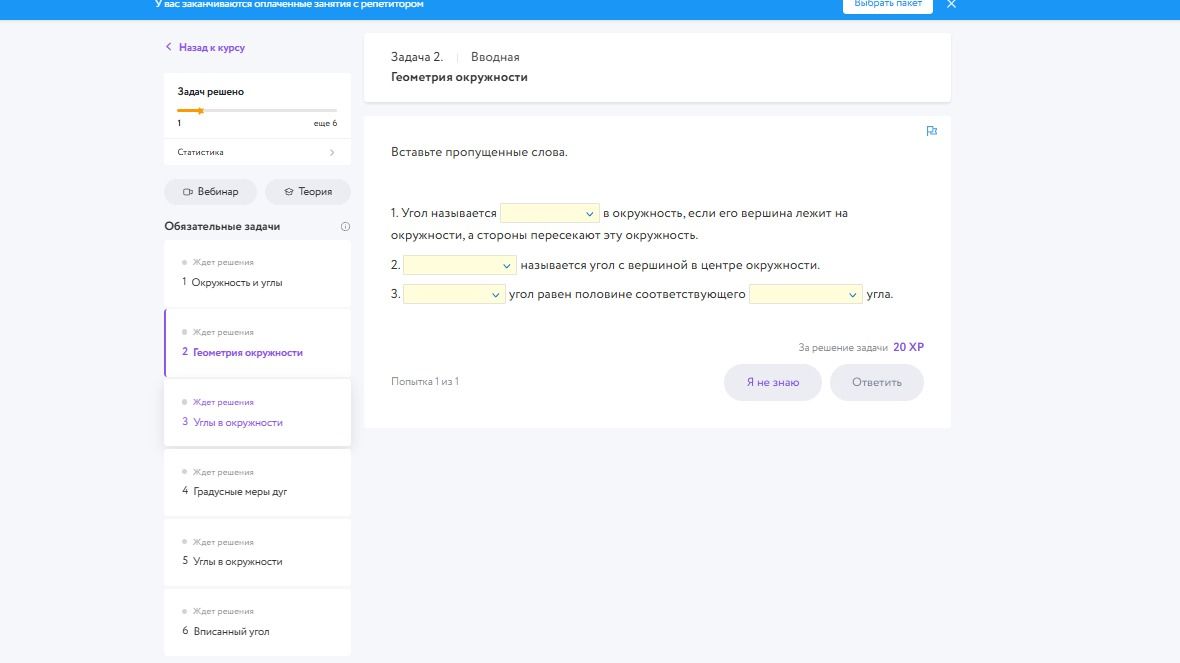
Task: Open the dropdown starting sentence 2
Action: (x=460, y=265)
